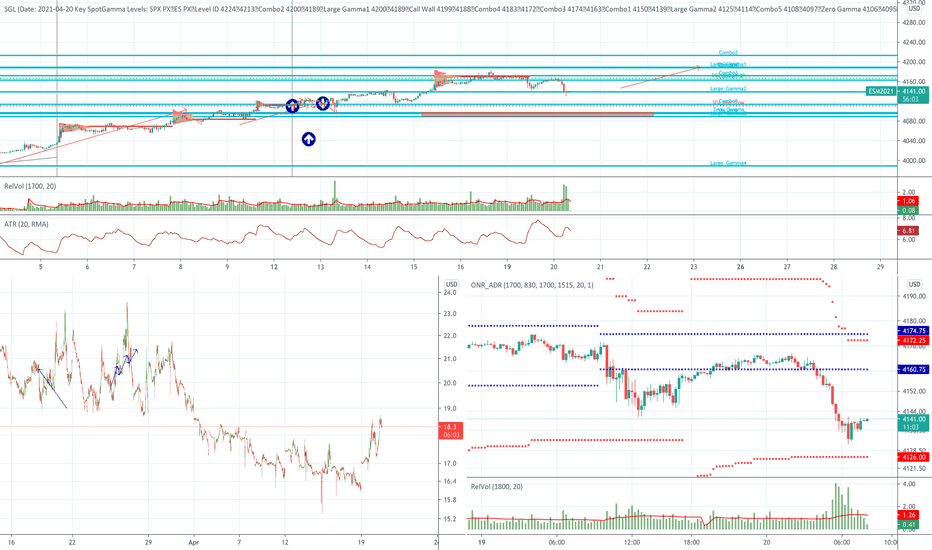
Task: Click the blue 4174.75 level label
Action: [x=912, y=331]
